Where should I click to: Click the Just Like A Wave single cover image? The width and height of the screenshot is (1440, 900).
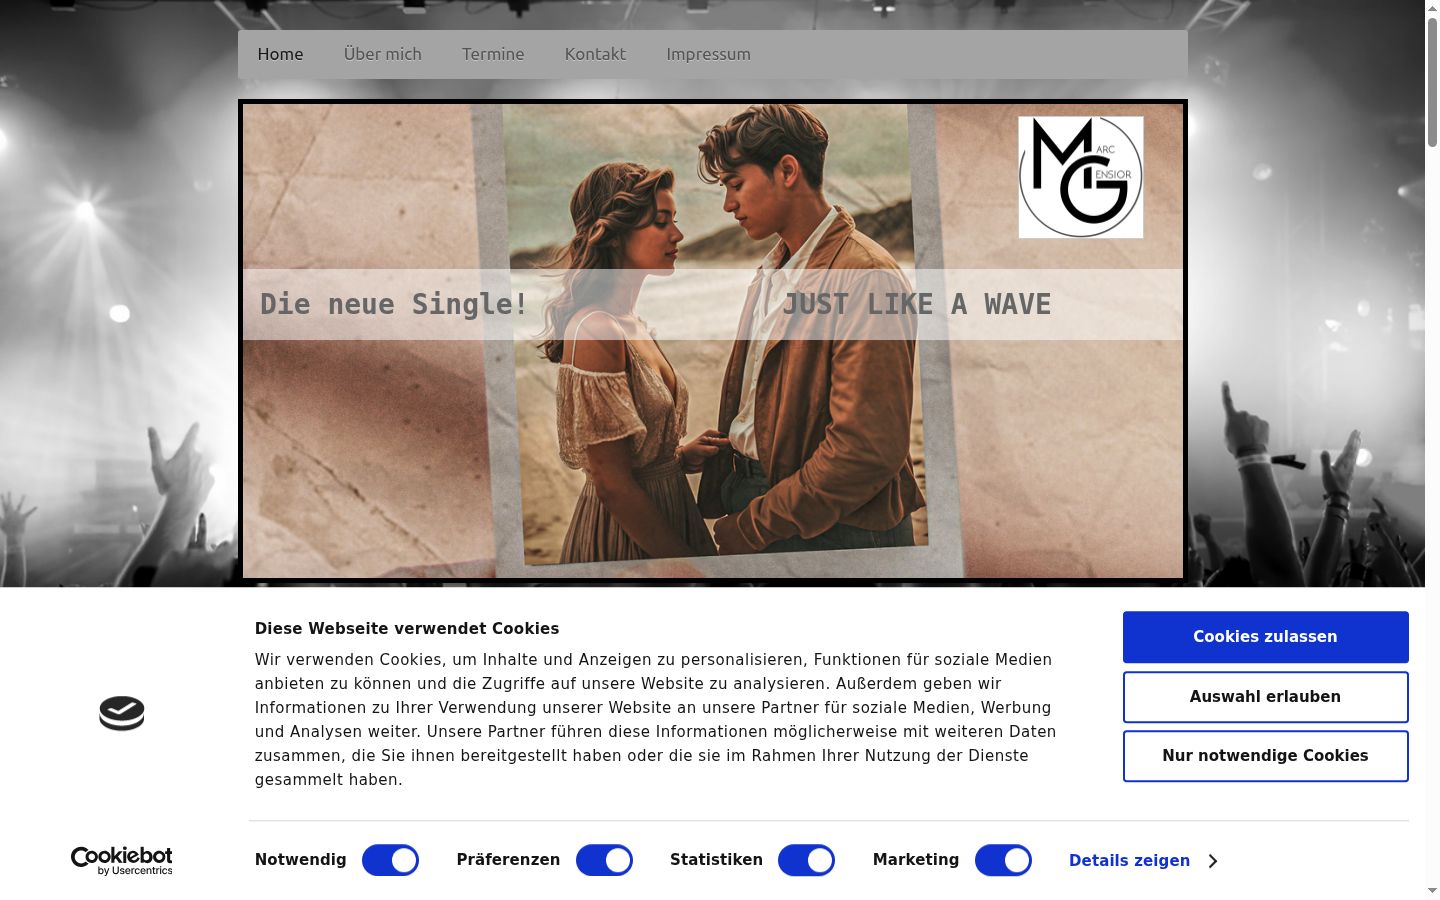[713, 341]
